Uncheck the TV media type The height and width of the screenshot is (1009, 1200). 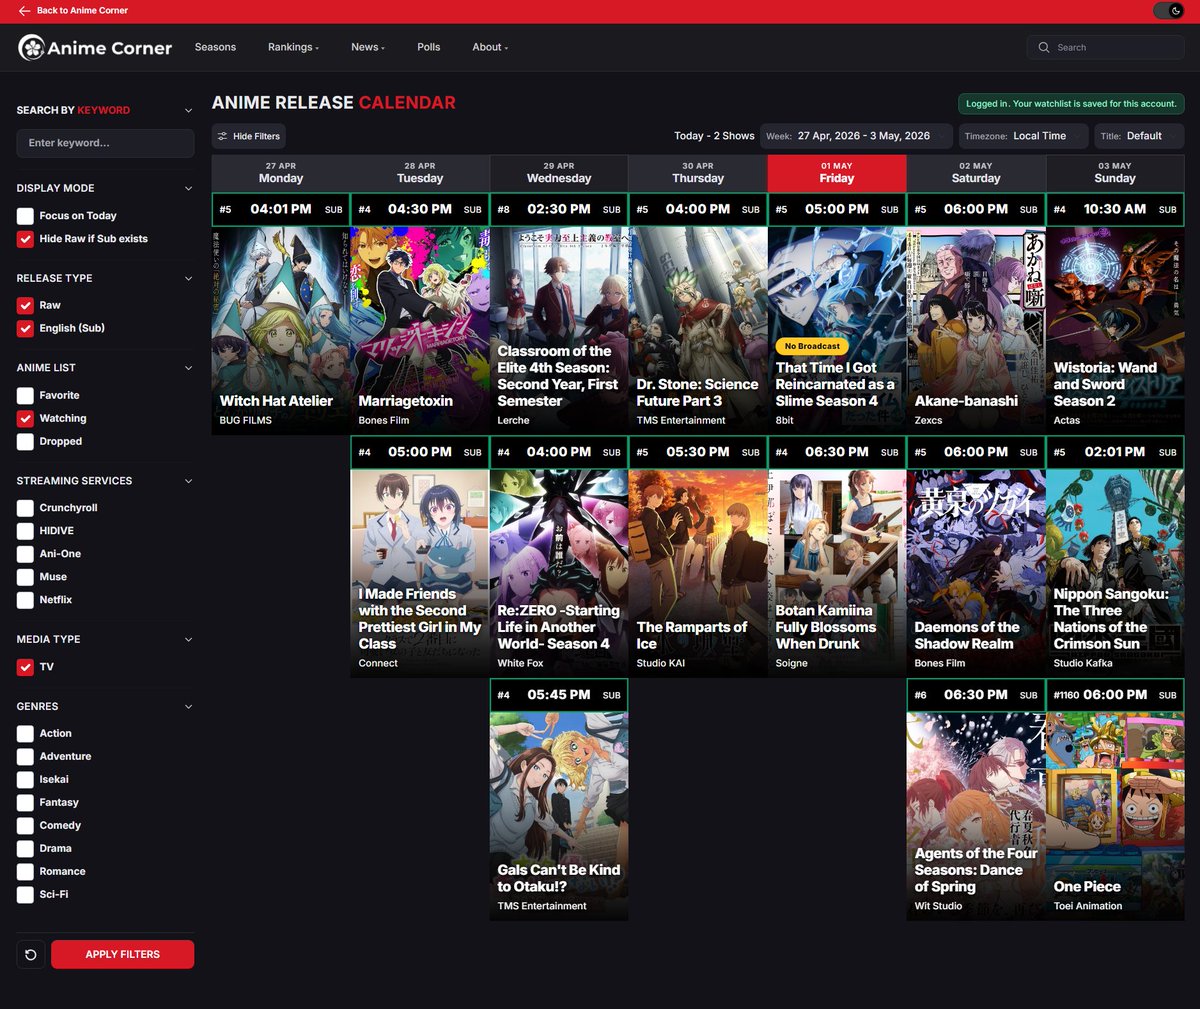(x=25, y=667)
